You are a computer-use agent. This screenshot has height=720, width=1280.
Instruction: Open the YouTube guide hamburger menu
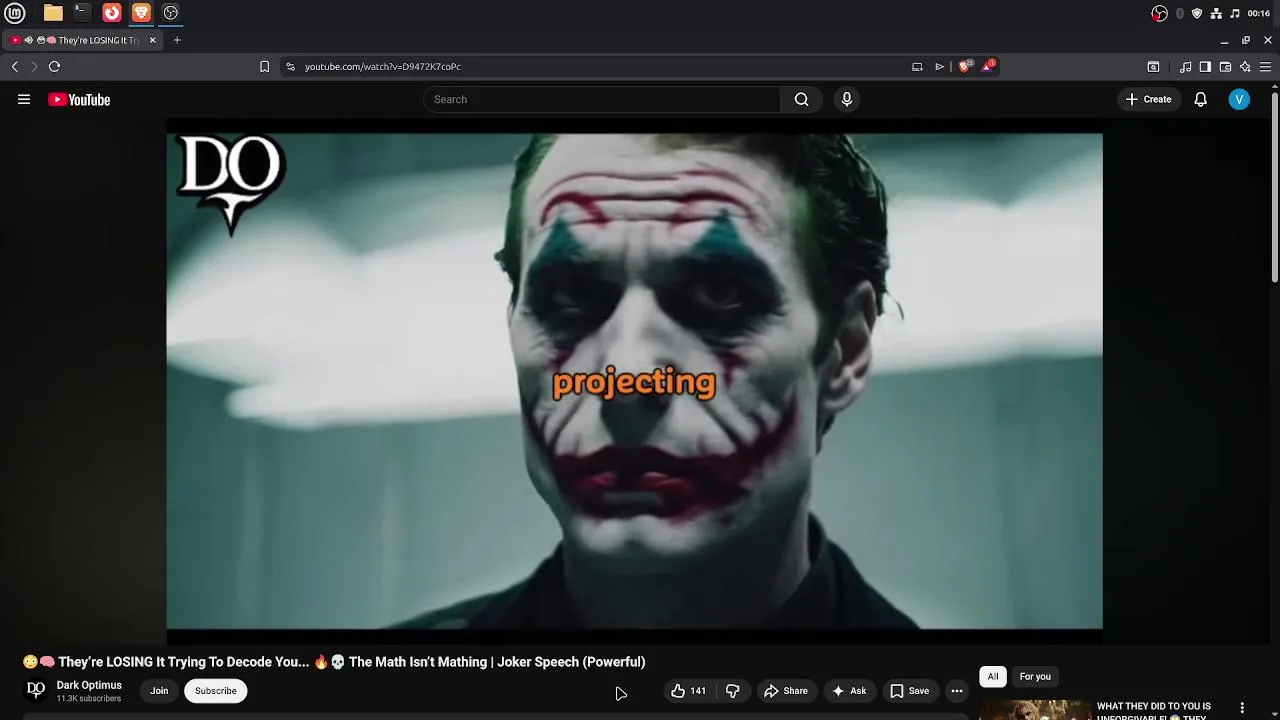pyautogui.click(x=24, y=99)
